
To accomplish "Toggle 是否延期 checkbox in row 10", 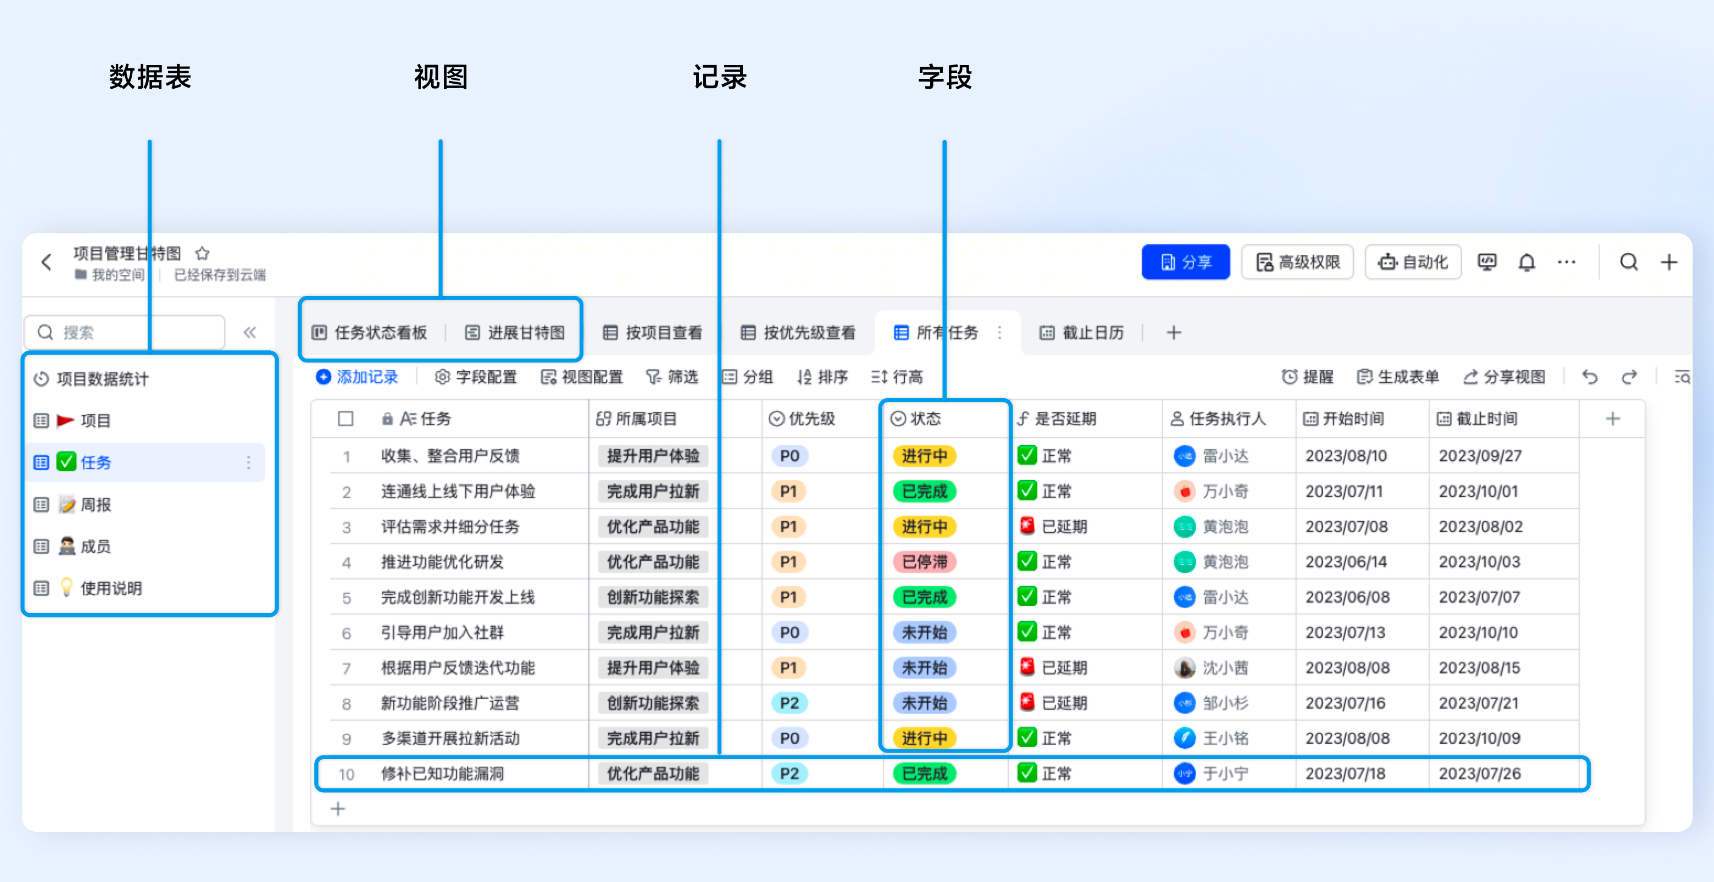I will pyautogui.click(x=1027, y=773).
